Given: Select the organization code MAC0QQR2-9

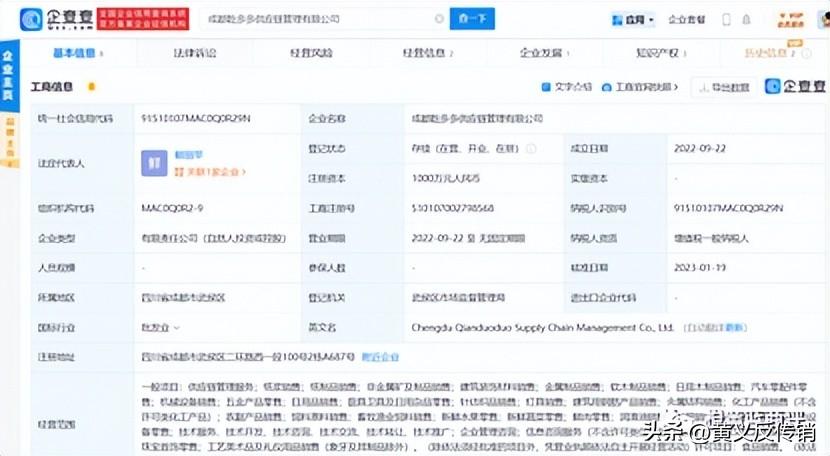Looking at the screenshot, I should (x=172, y=208).
